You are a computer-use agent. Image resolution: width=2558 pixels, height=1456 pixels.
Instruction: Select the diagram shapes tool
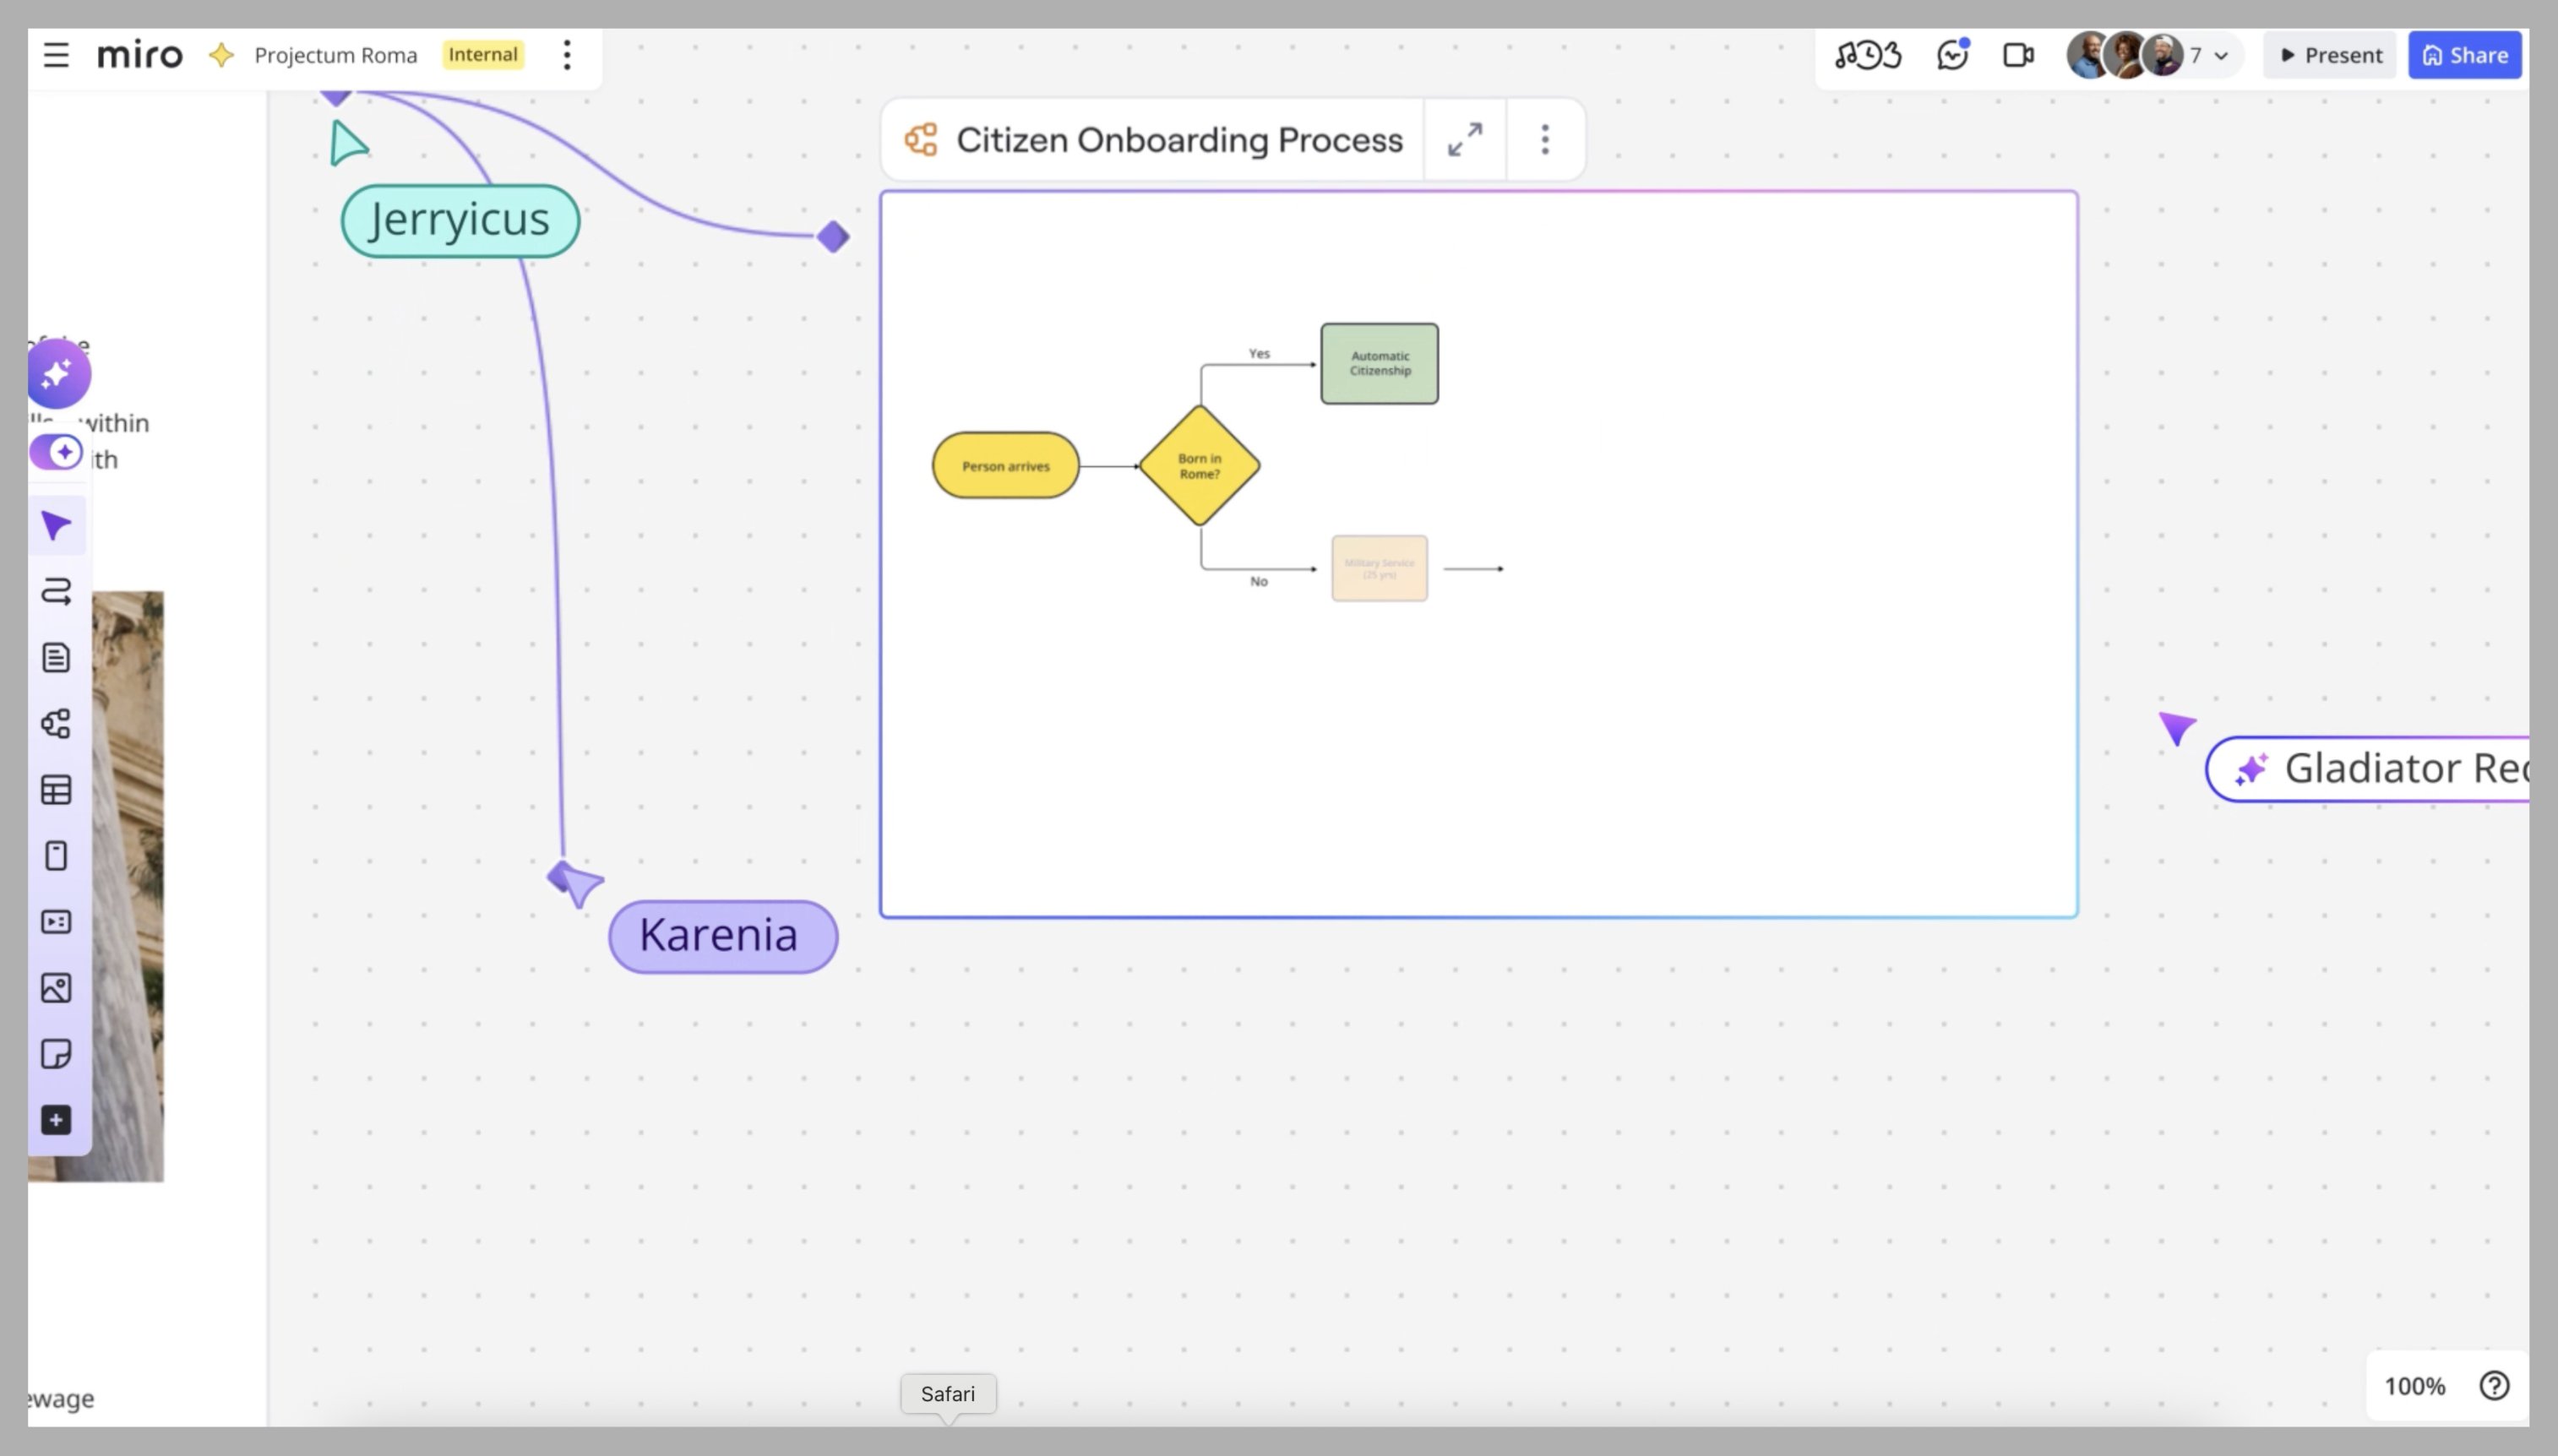[x=56, y=724]
